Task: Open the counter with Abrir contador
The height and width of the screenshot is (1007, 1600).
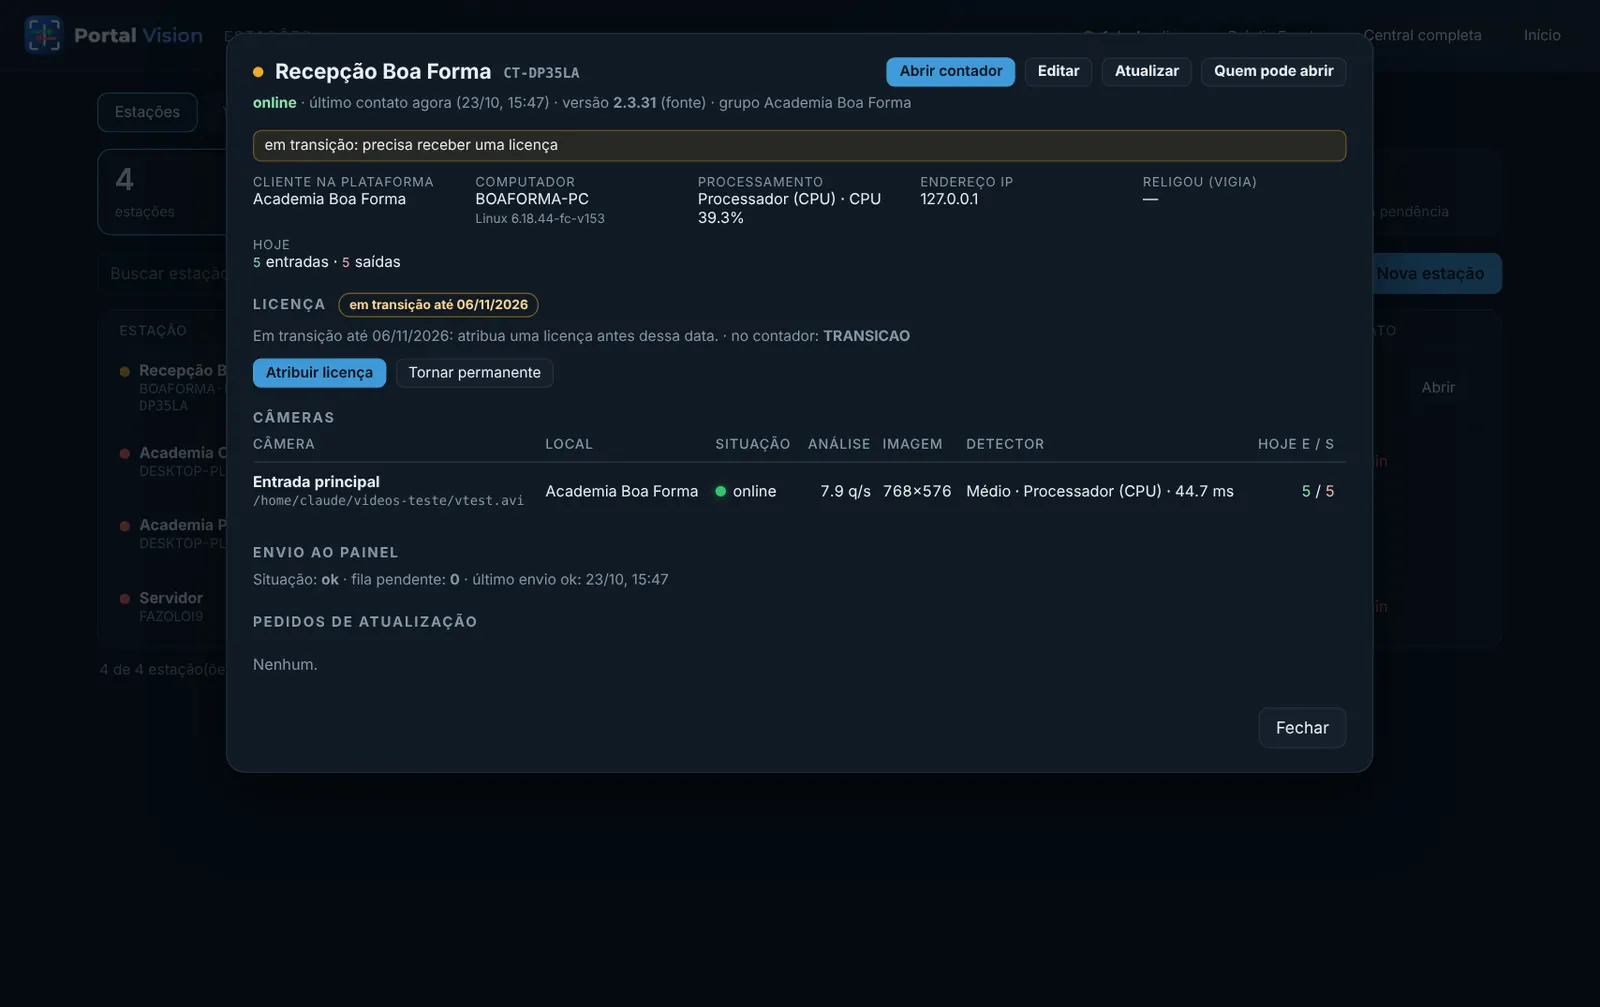Action: tap(950, 71)
